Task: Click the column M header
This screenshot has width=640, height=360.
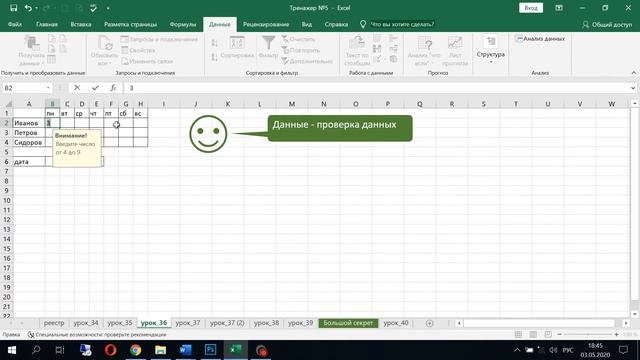Action: point(291,104)
